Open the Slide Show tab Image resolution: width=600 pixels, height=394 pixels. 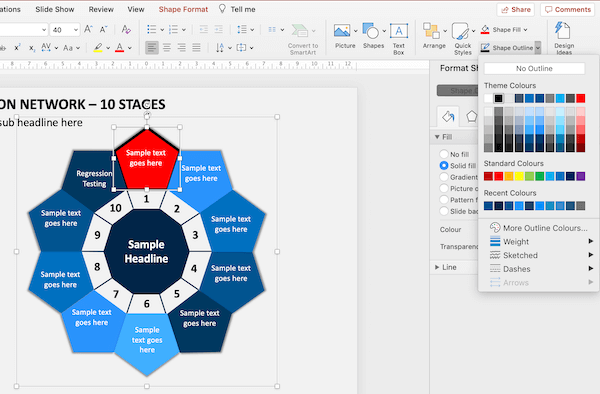point(55,9)
